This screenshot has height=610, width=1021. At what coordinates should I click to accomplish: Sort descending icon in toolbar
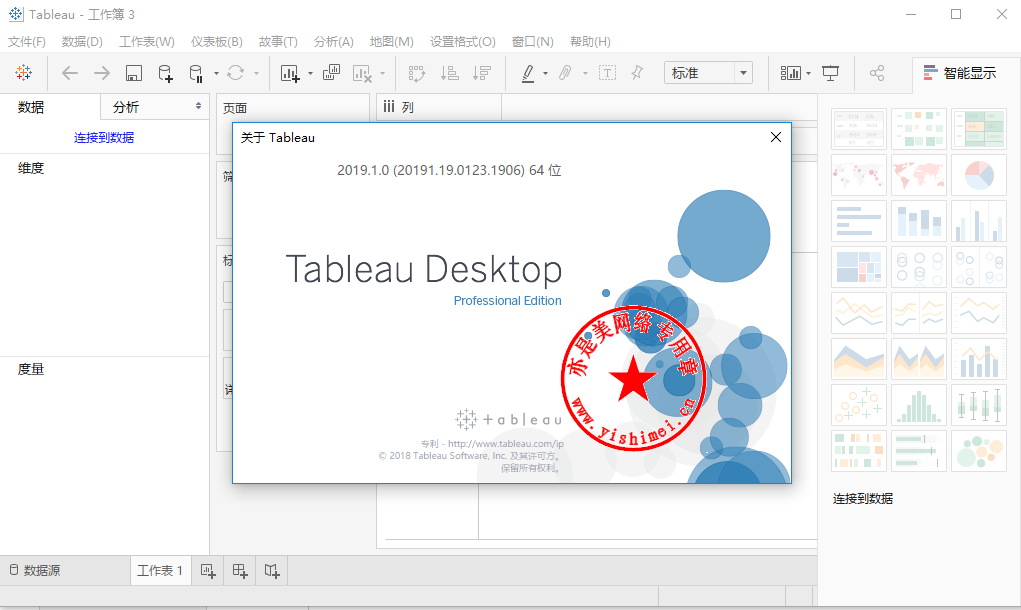[482, 73]
